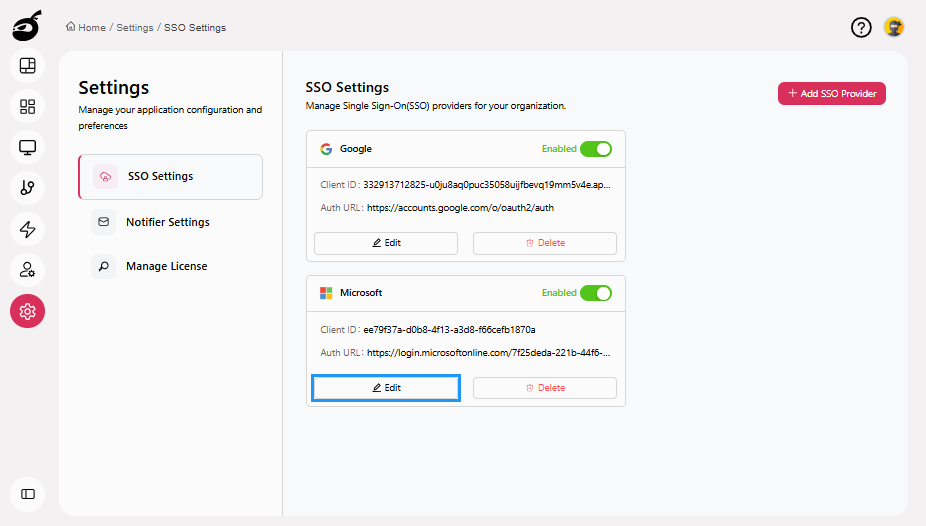Collapse the sidebar with the panel icon

pyautogui.click(x=27, y=494)
